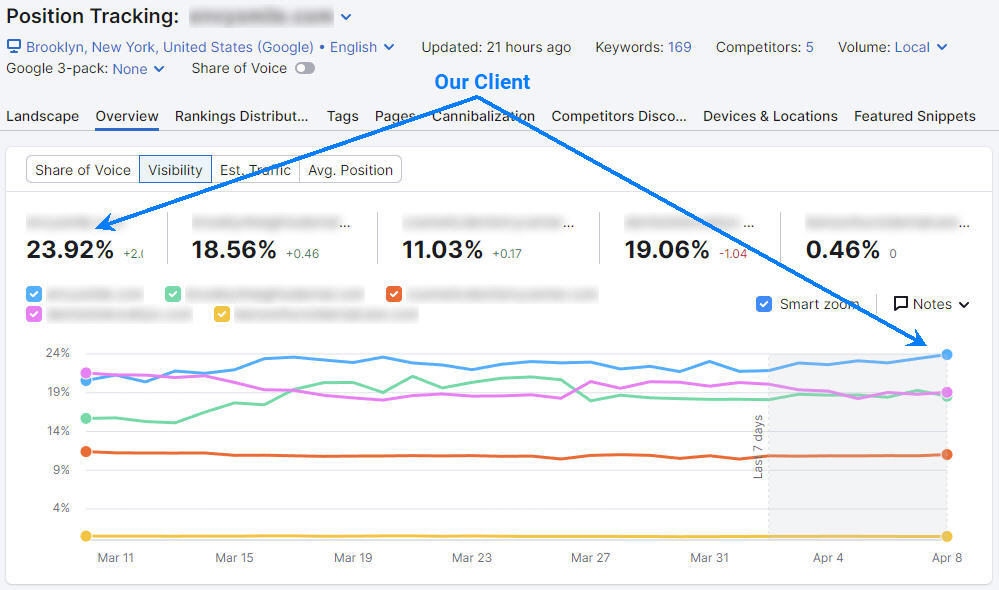Screen dimensions: 999x590
Task: Hide the yellow competitor line via its checkbox
Action: pyautogui.click(x=222, y=314)
